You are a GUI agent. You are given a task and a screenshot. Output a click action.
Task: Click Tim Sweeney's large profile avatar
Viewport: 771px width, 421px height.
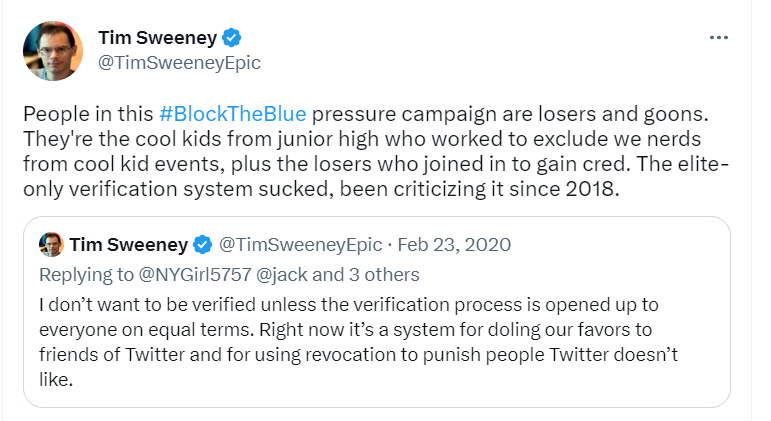52,51
